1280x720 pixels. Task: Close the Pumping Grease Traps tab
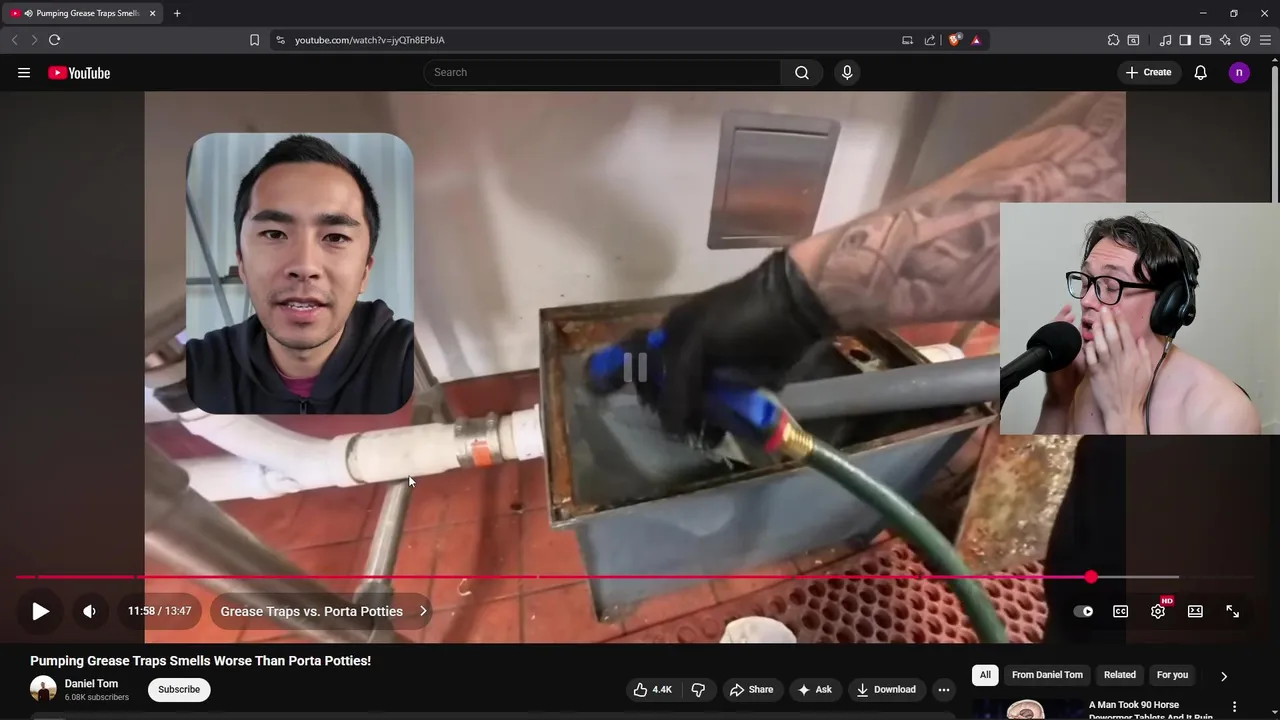click(153, 13)
